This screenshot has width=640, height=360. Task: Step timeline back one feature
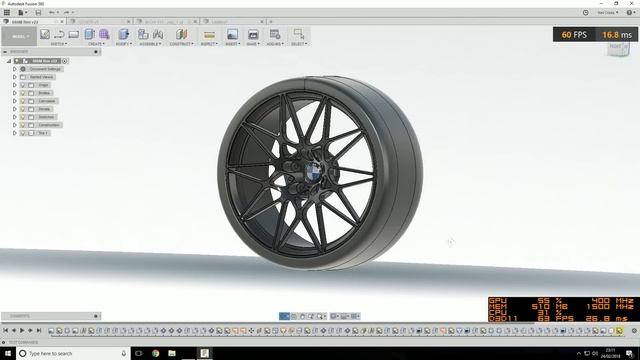pos(14,331)
